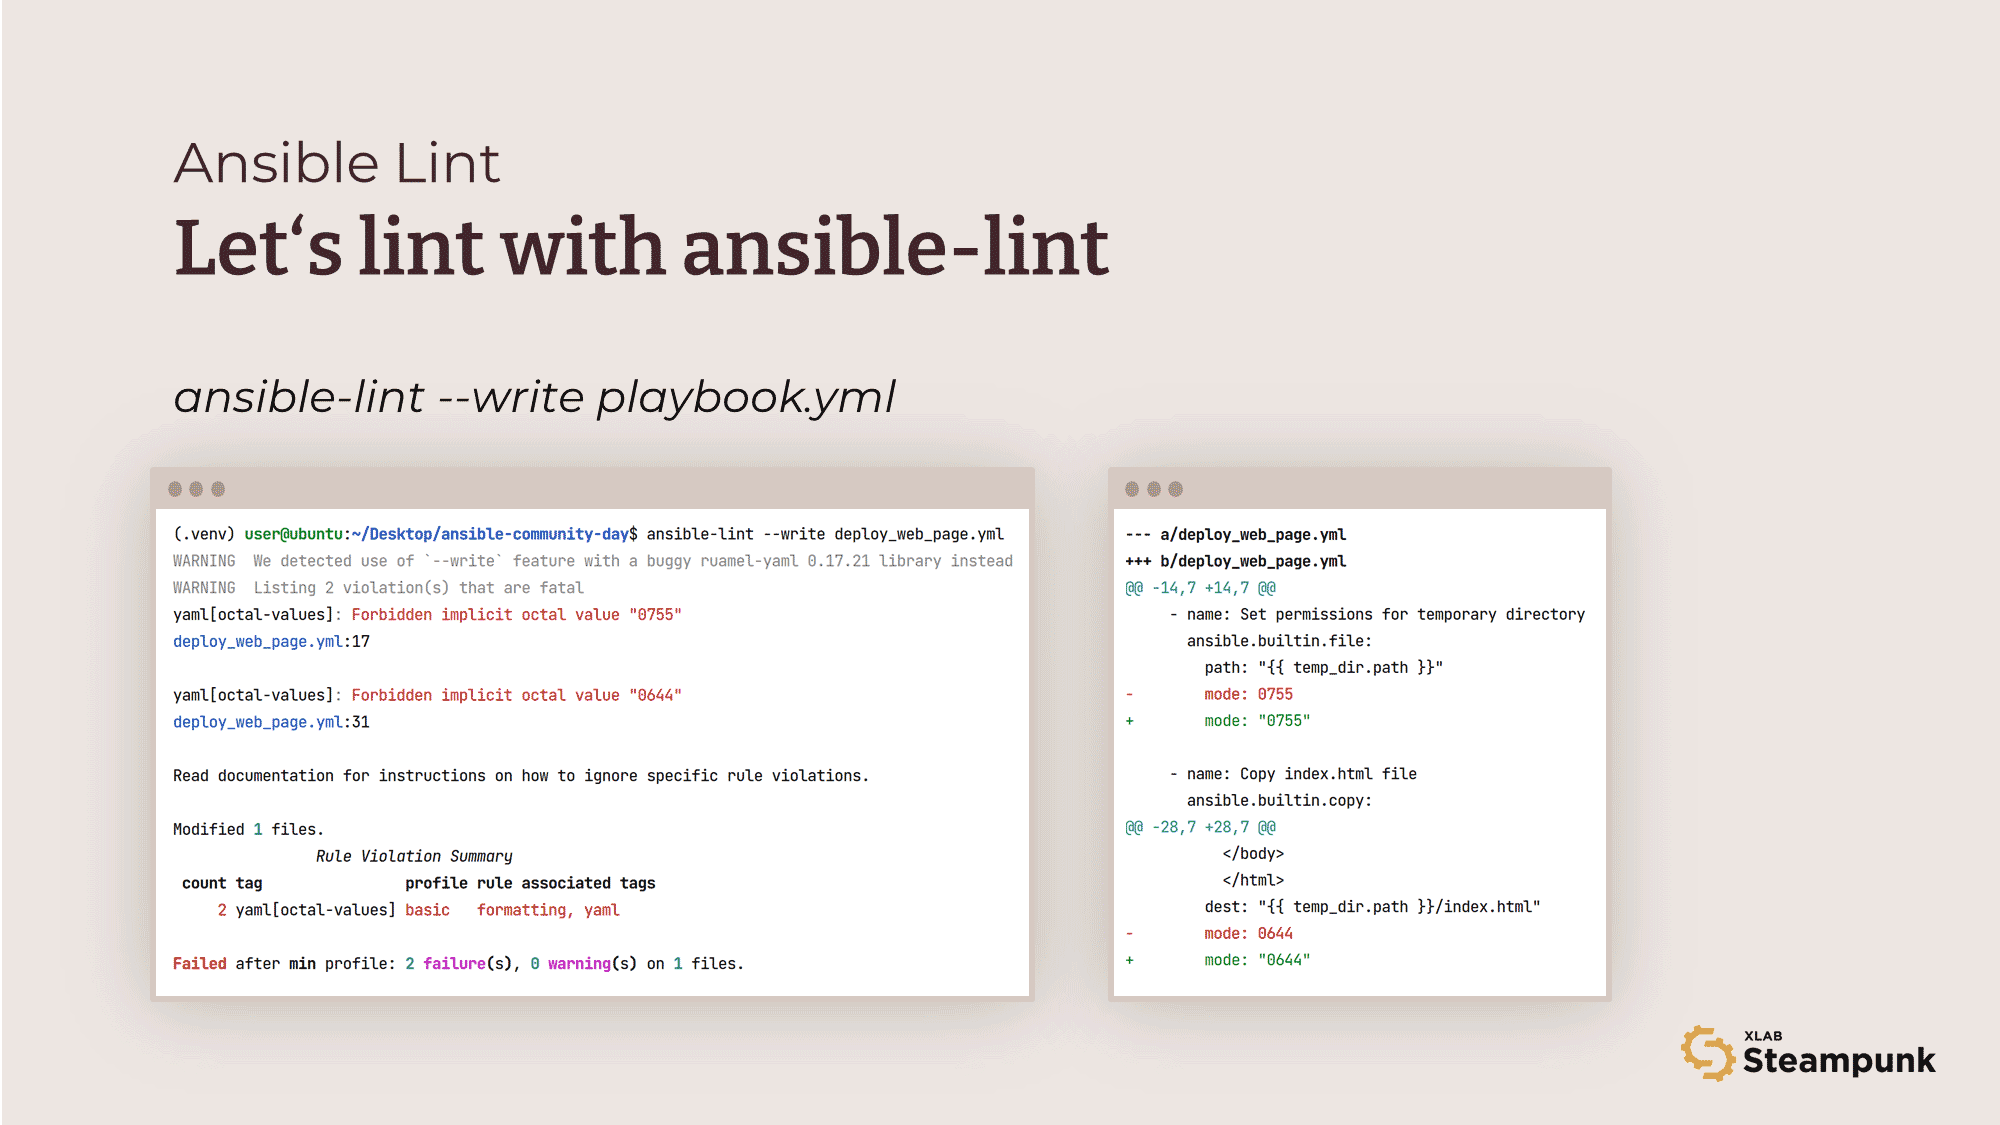This screenshot has height=1125, width=2000.
Task: Click the user@ubuntu prompt text
Action: tap(293, 534)
